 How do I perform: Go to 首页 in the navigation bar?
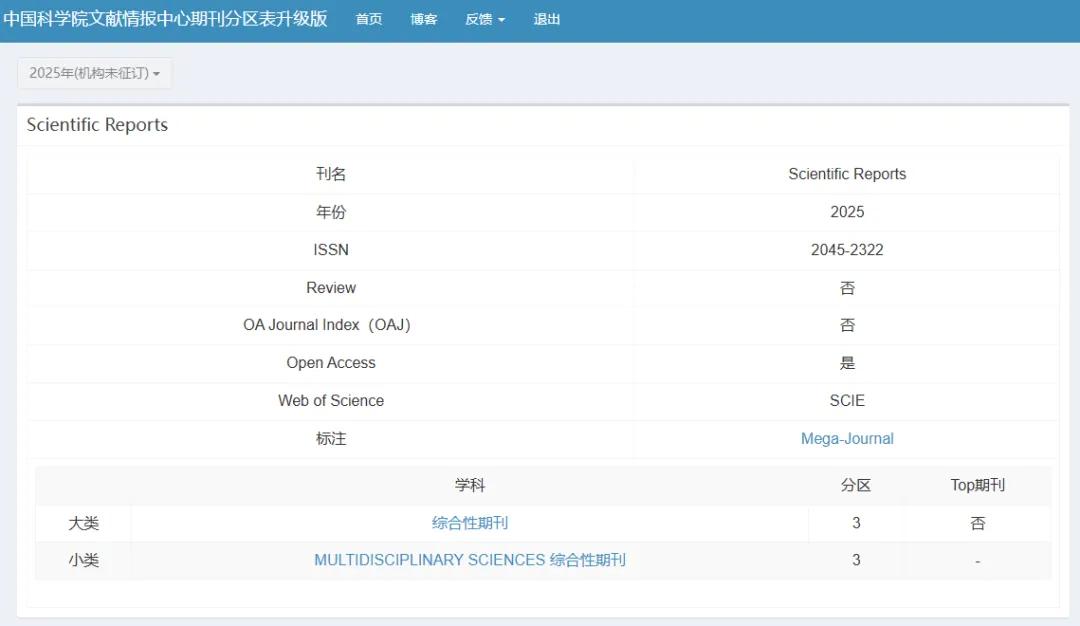coord(368,19)
